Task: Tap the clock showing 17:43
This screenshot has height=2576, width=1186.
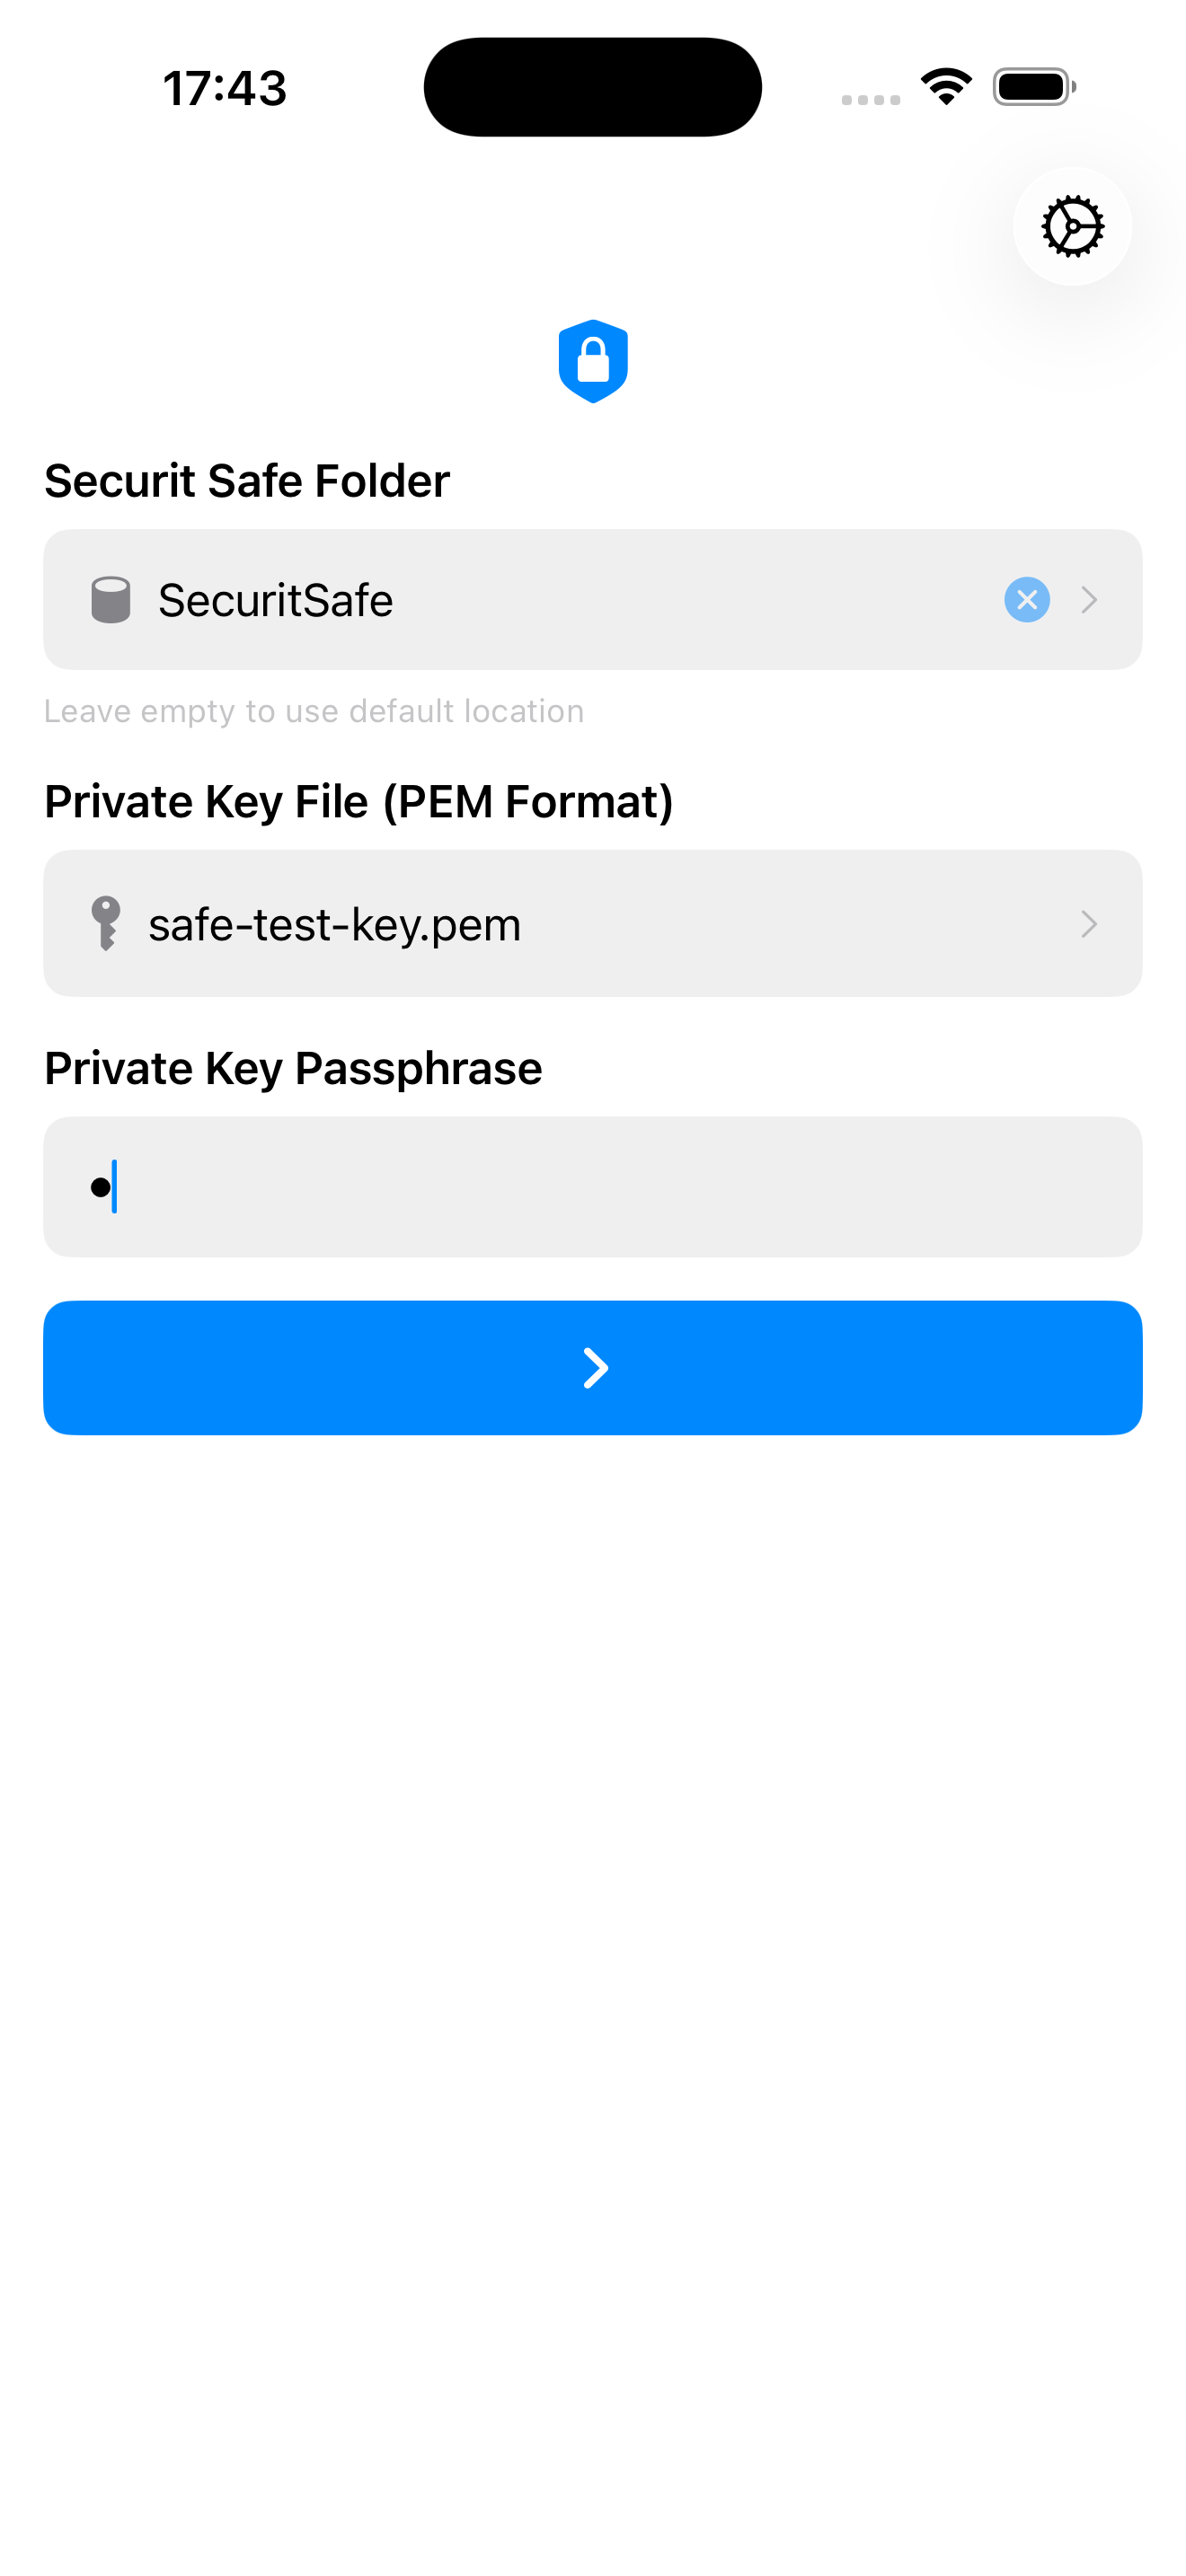Action: point(225,86)
